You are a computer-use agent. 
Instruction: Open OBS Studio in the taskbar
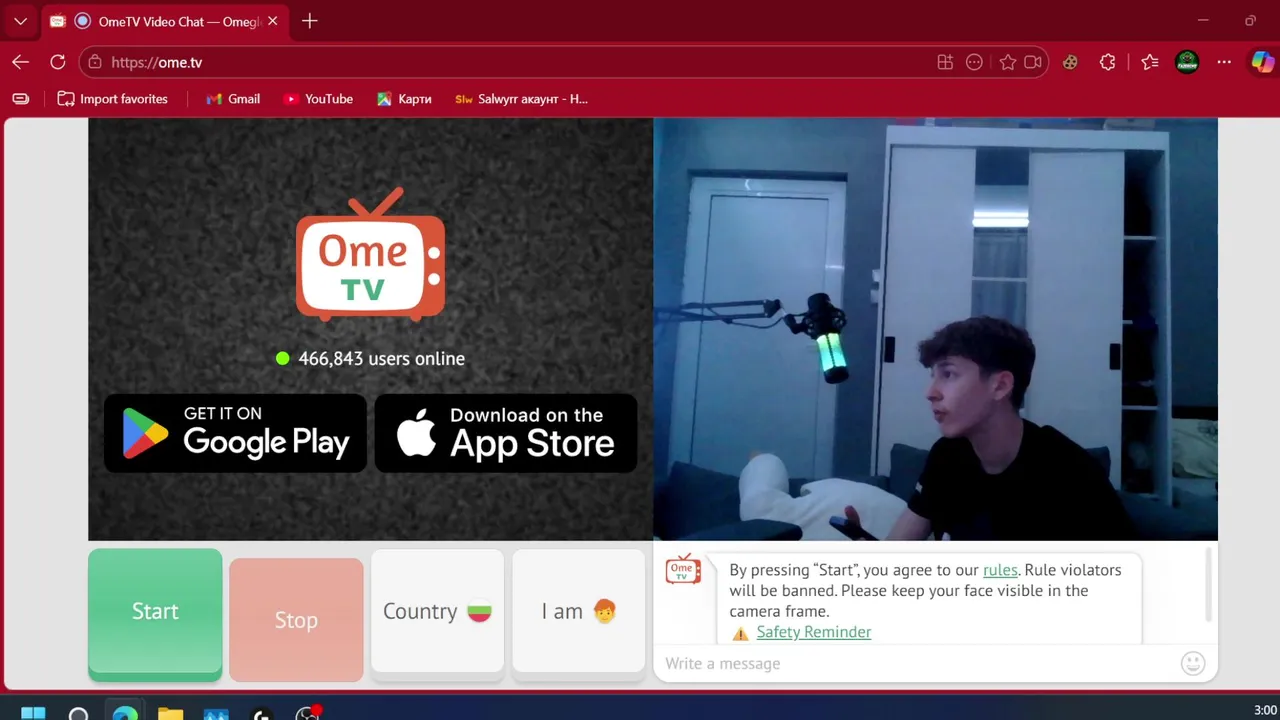(x=308, y=714)
